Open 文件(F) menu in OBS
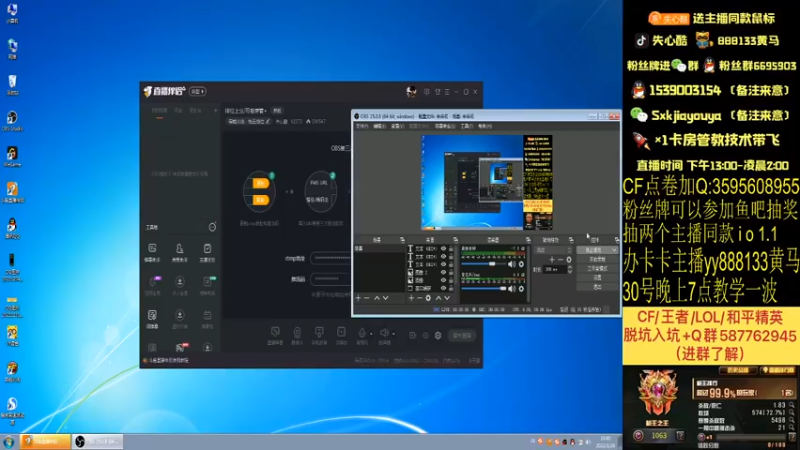The height and width of the screenshot is (450, 800). 362,126
